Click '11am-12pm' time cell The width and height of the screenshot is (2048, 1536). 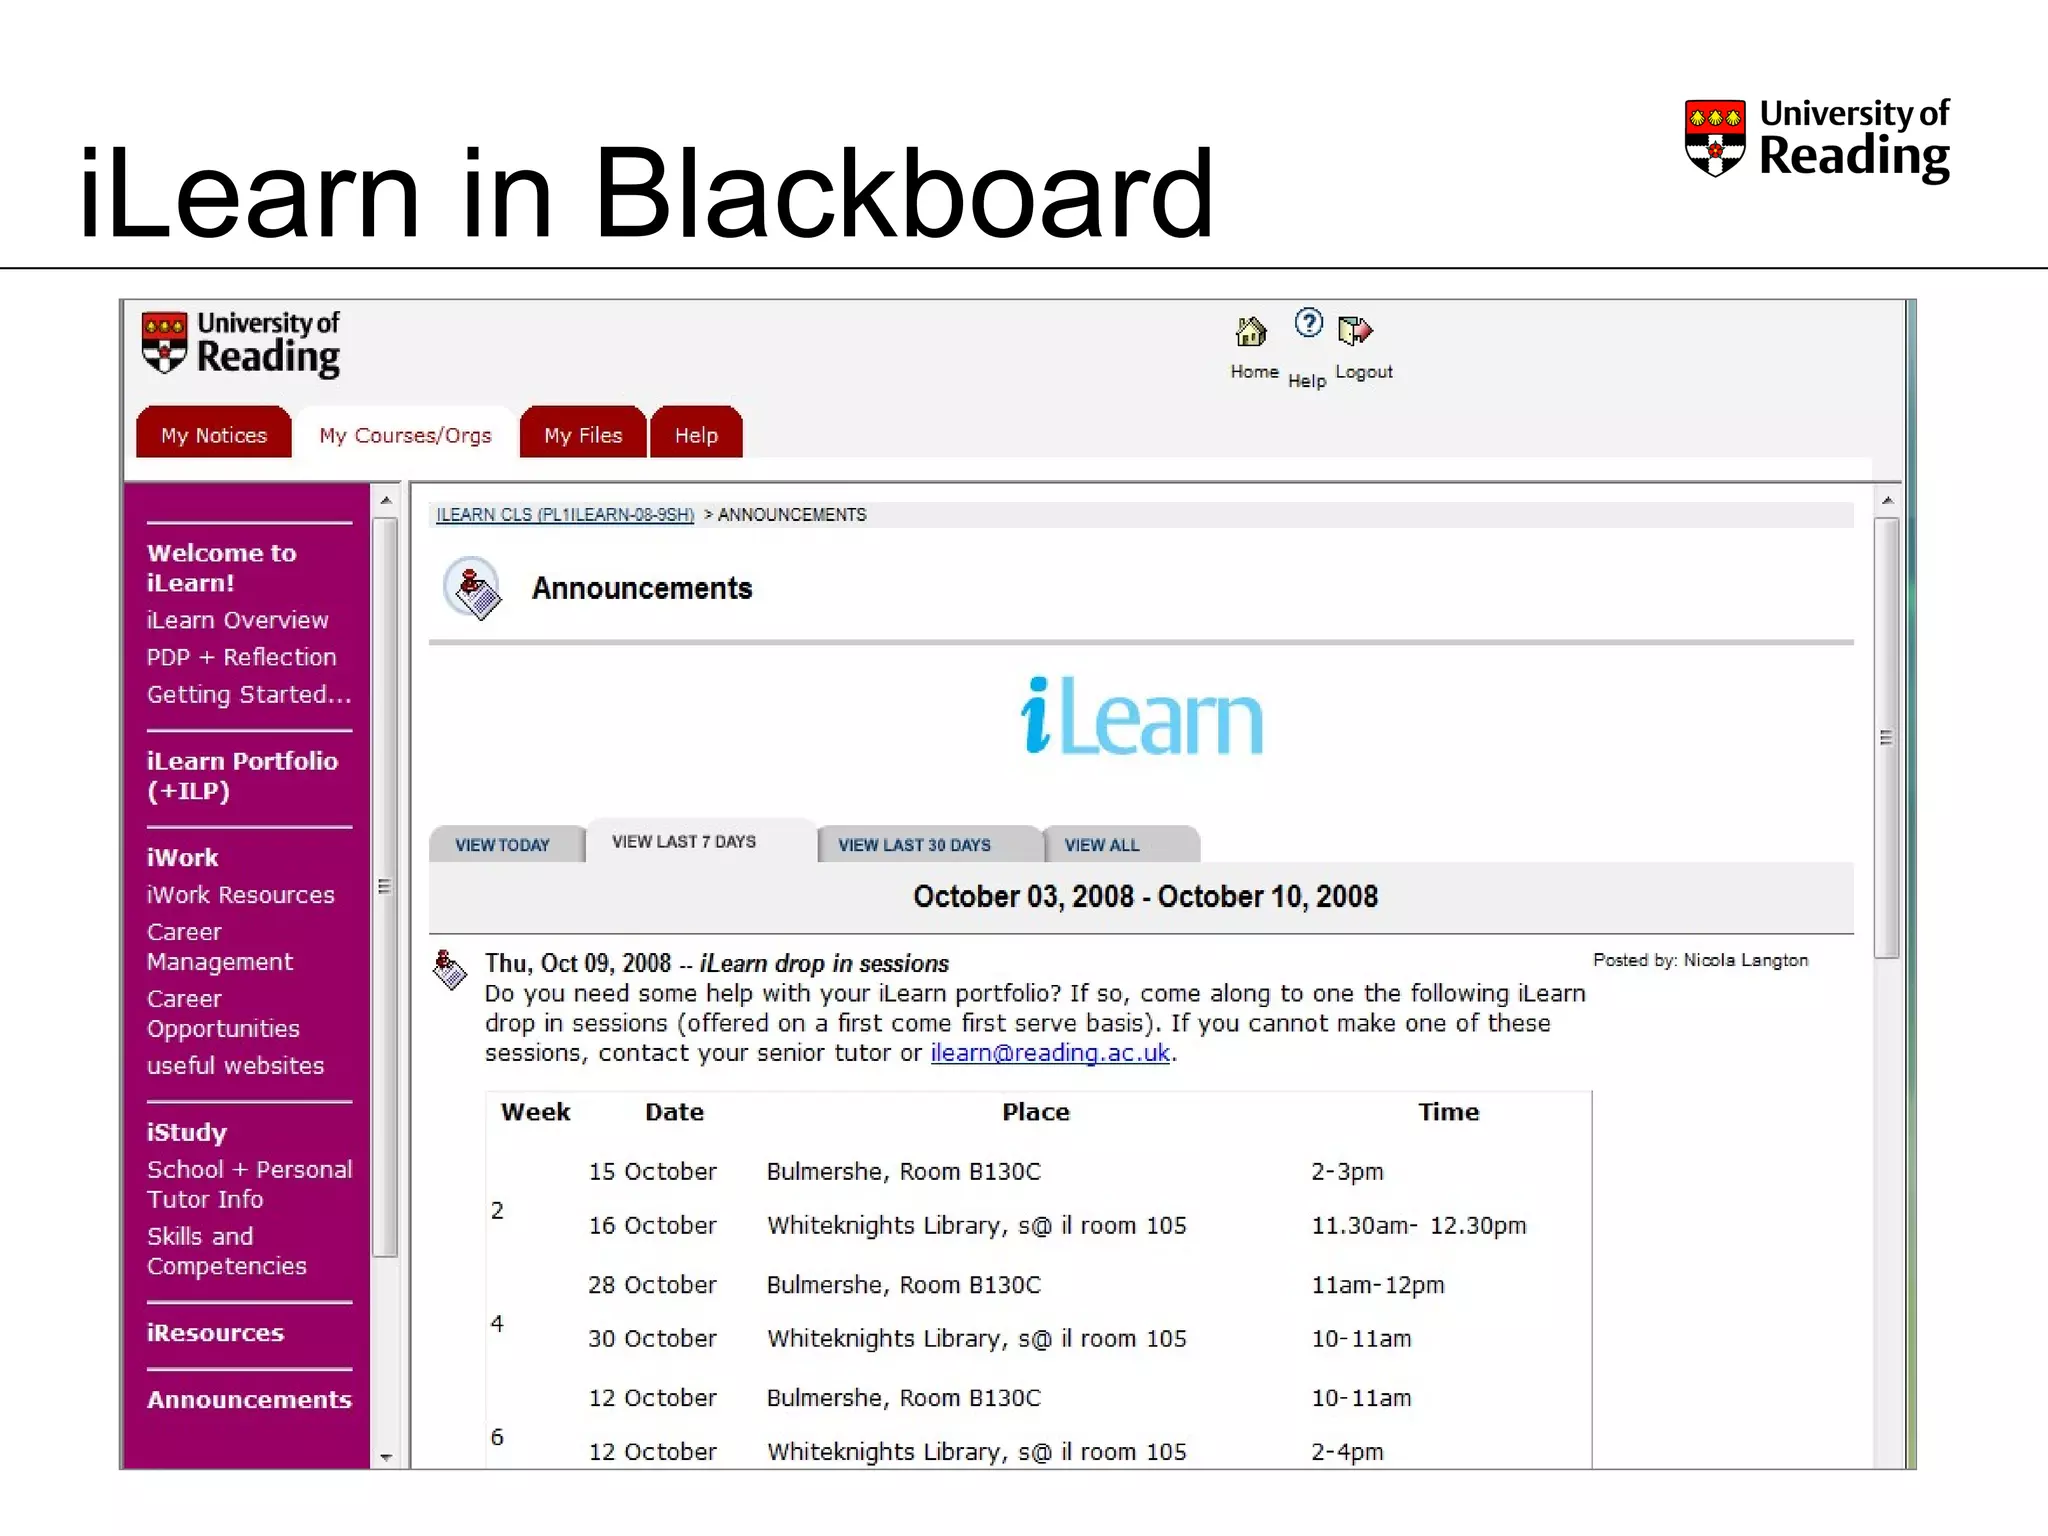[1378, 1285]
